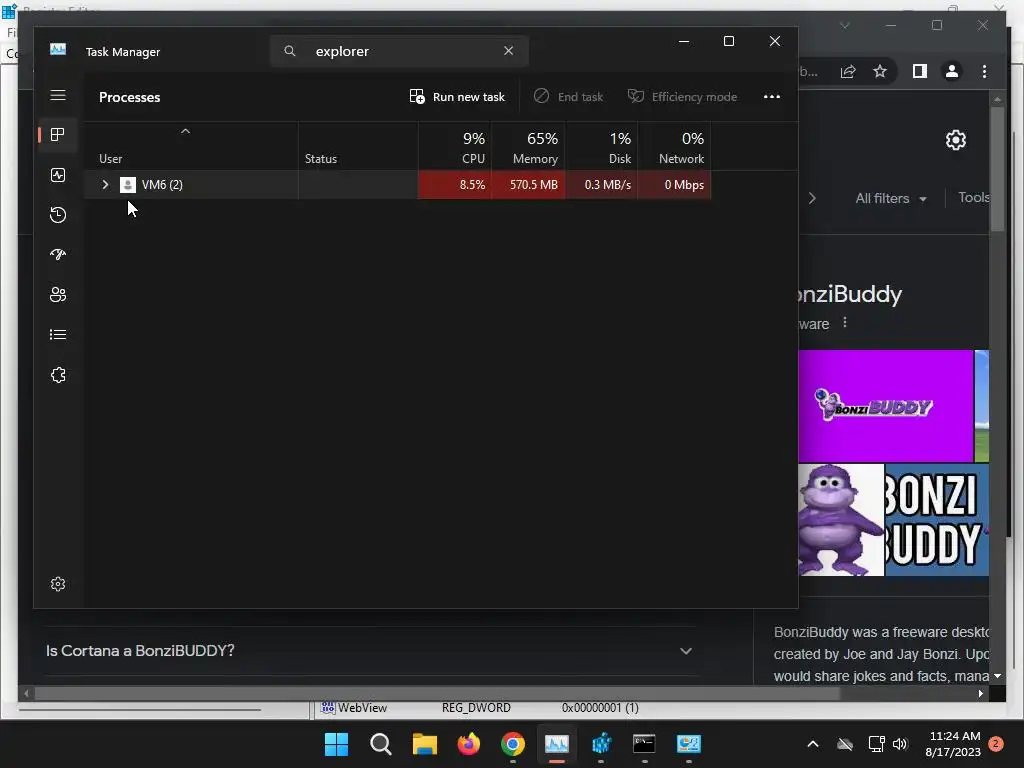Screen dimensions: 1024x768
Task: Click the Task Manager title bar app icon
Action: [x=58, y=49]
